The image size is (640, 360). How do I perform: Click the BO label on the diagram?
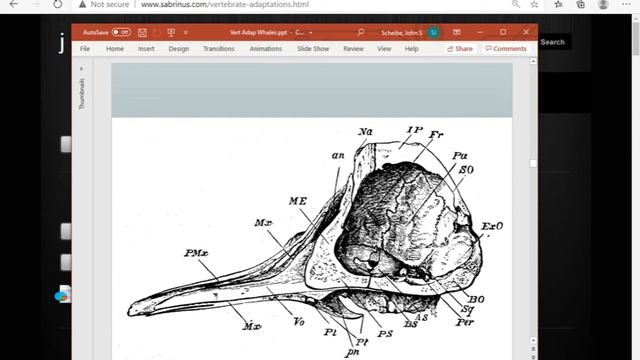point(476,300)
